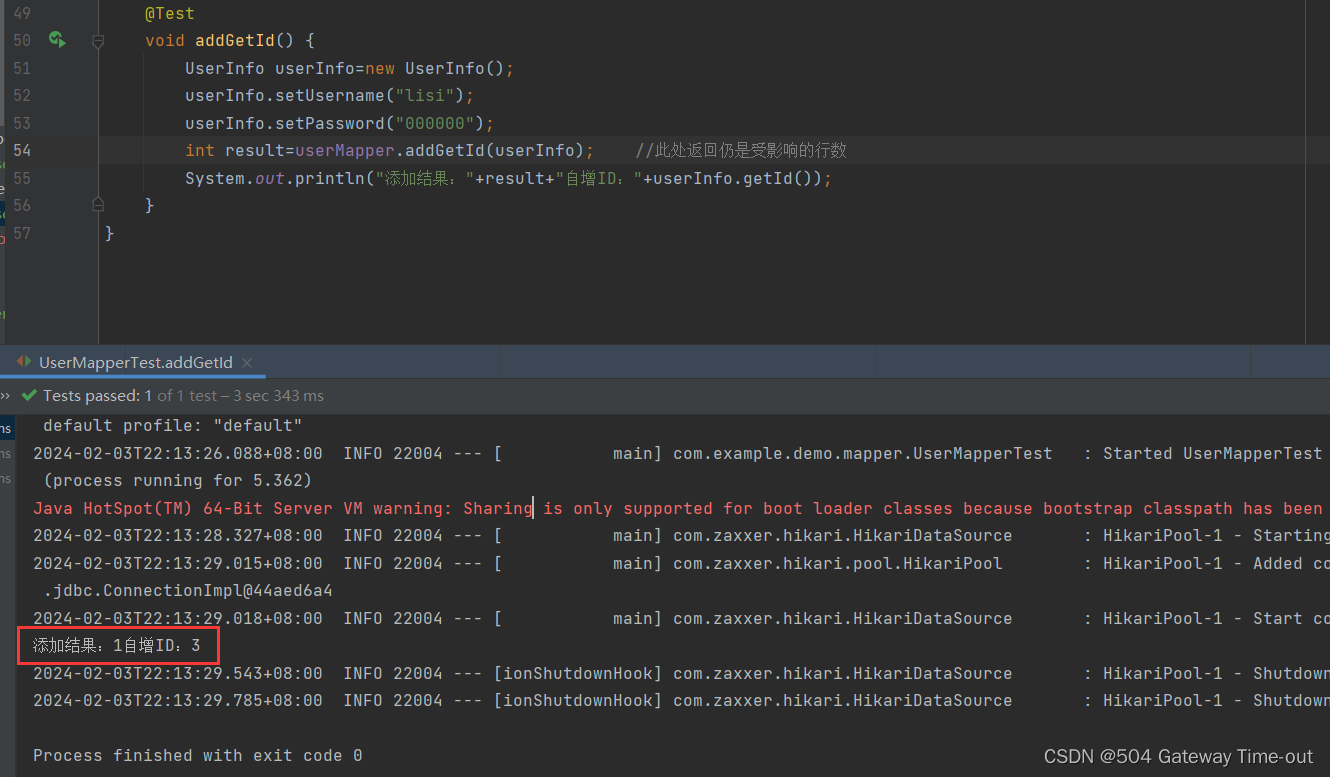Click the 'Tests passed: 1 of 1 test' status text
The image size is (1330, 777).
coord(183,396)
